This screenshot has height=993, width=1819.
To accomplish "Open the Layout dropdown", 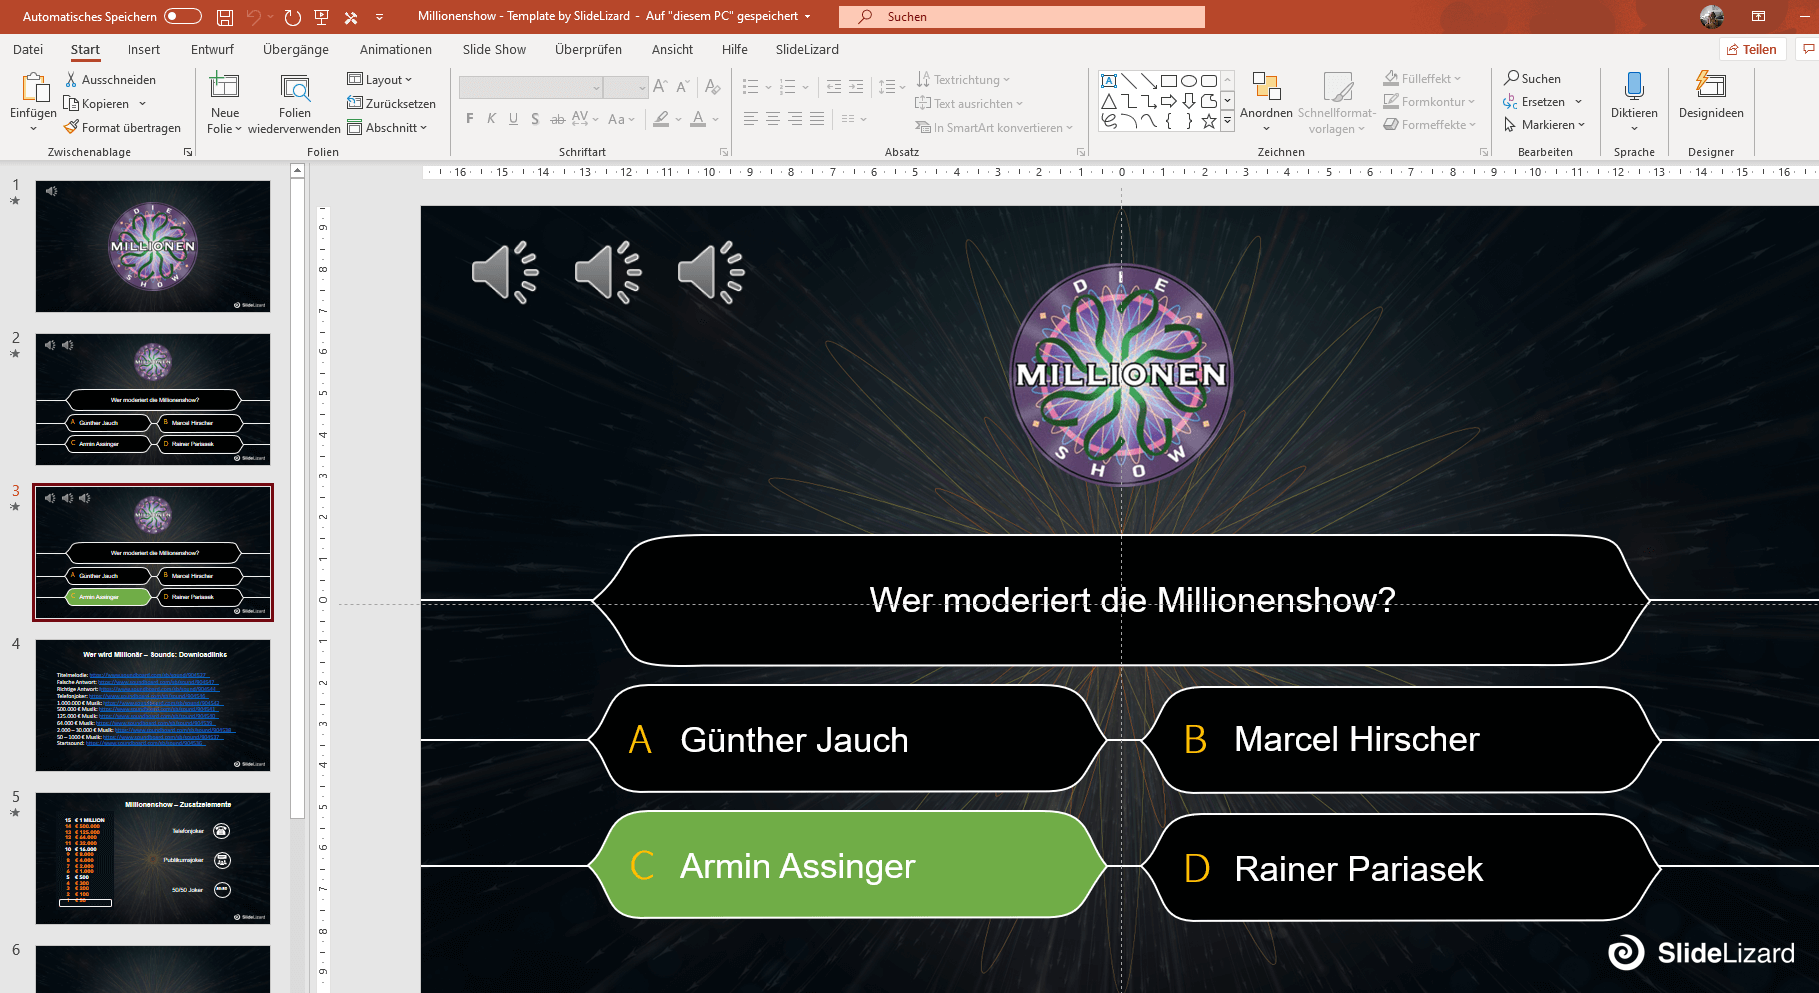I will [380, 79].
